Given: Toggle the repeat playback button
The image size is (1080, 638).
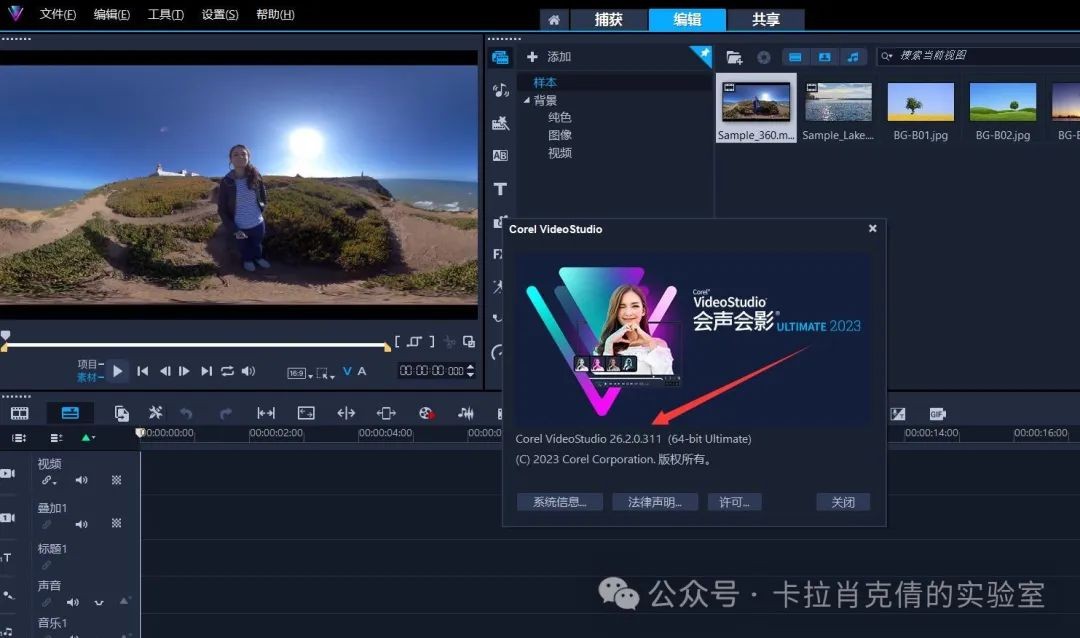Looking at the screenshot, I should click(x=227, y=371).
